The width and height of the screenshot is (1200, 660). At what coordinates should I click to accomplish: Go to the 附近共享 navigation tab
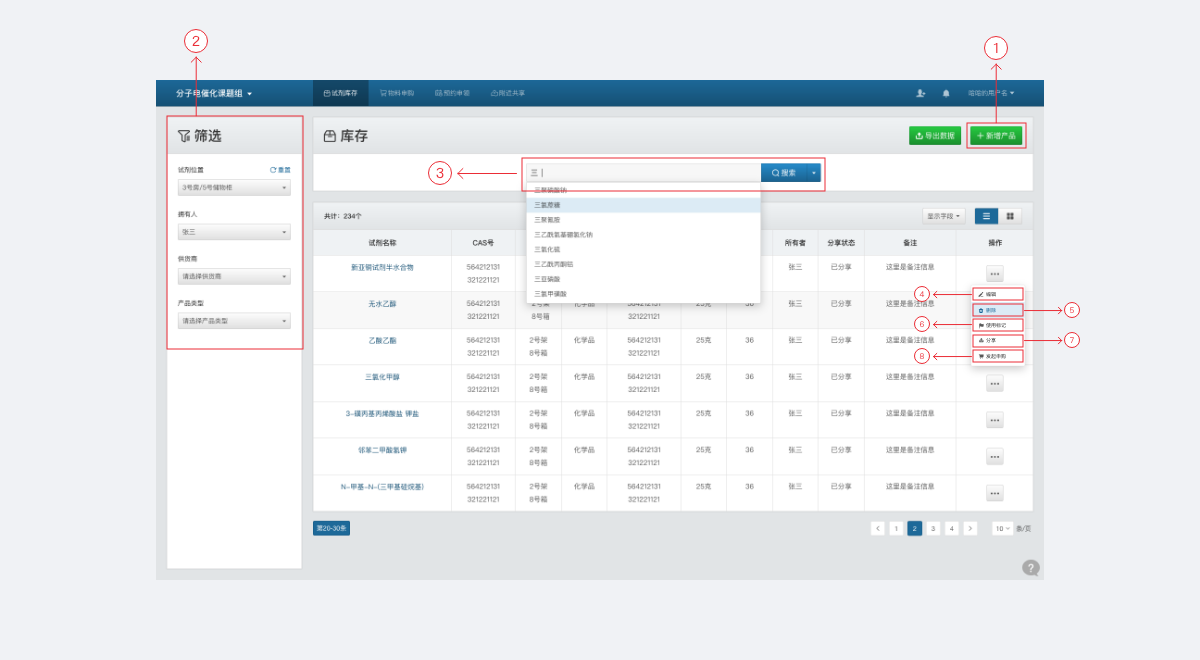(508, 93)
